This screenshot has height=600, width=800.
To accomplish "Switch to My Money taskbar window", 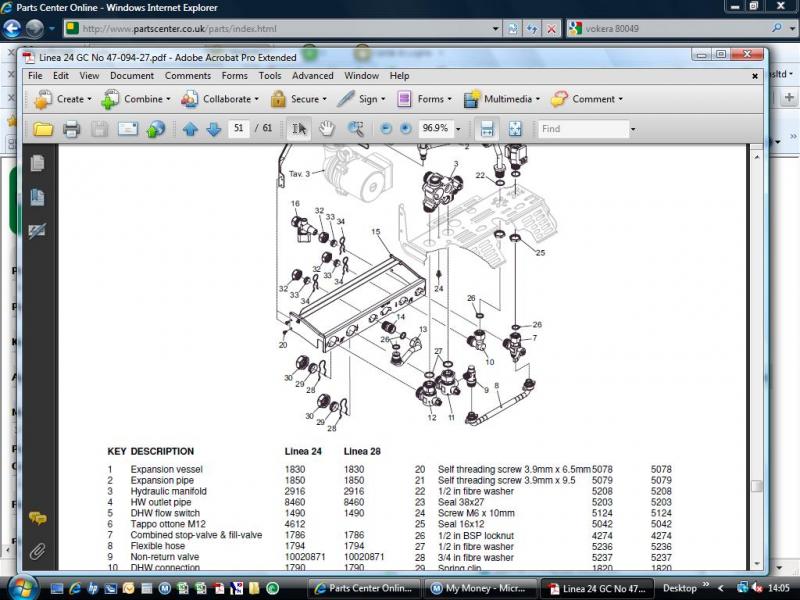I will pos(478,588).
